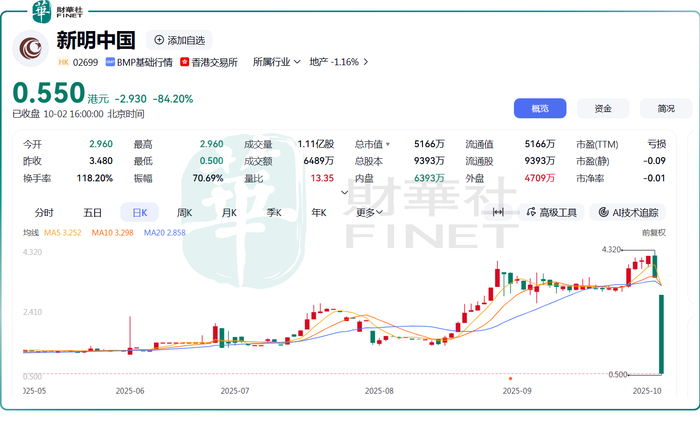Click the 新明中国 company logo icon
The height and width of the screenshot is (421, 700).
coord(30,48)
